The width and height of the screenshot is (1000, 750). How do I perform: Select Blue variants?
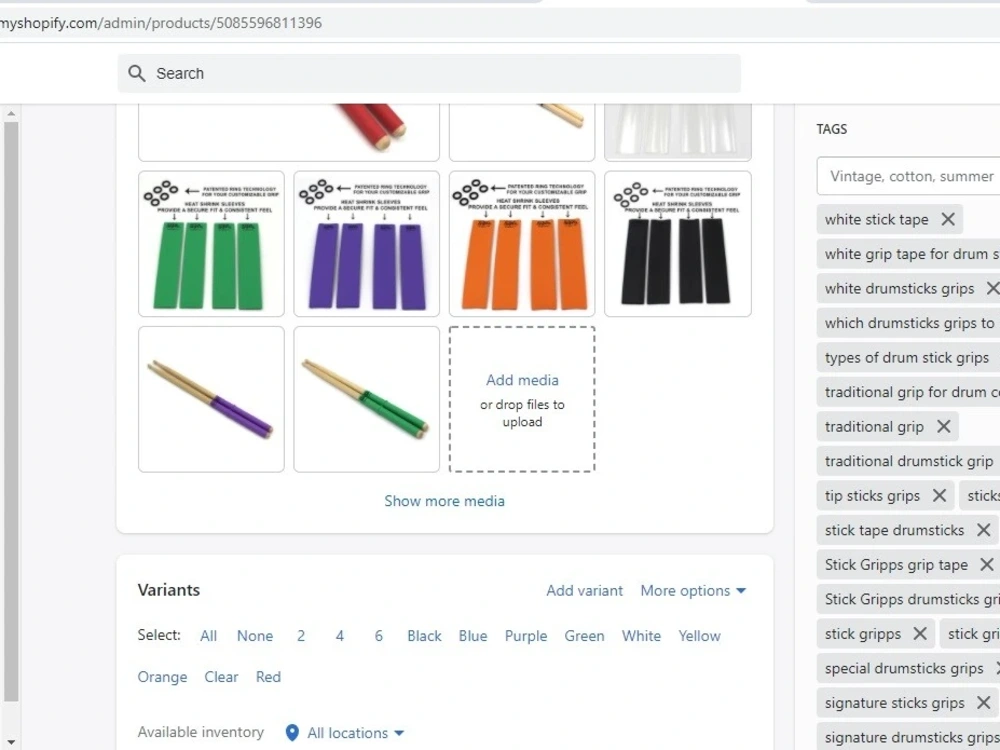[x=473, y=636]
